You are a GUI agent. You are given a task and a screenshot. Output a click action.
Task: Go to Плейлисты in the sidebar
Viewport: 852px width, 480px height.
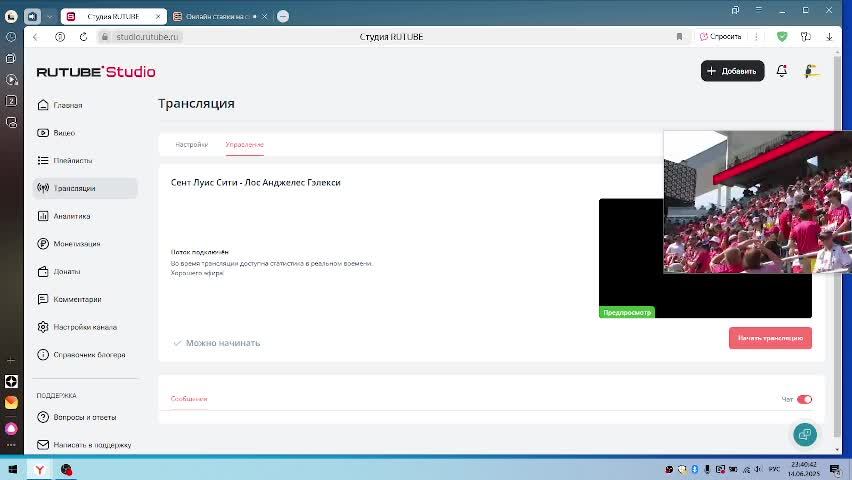(65, 161)
